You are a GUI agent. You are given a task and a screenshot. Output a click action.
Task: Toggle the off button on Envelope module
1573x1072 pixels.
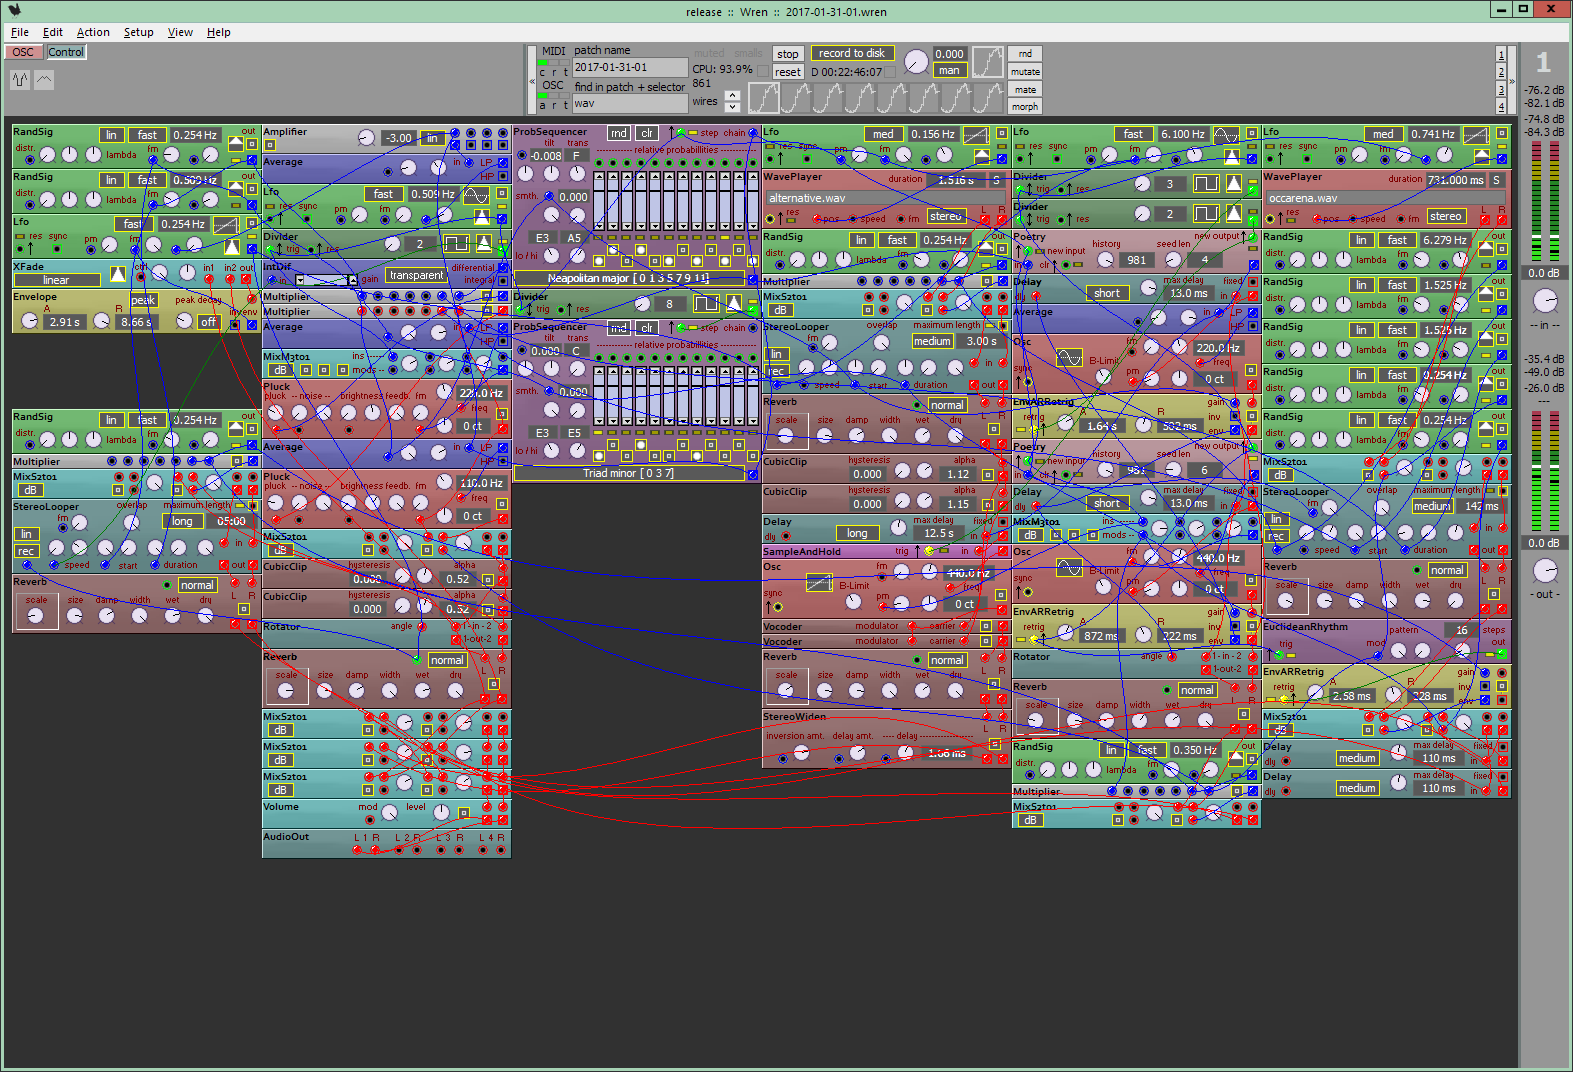[x=208, y=322]
